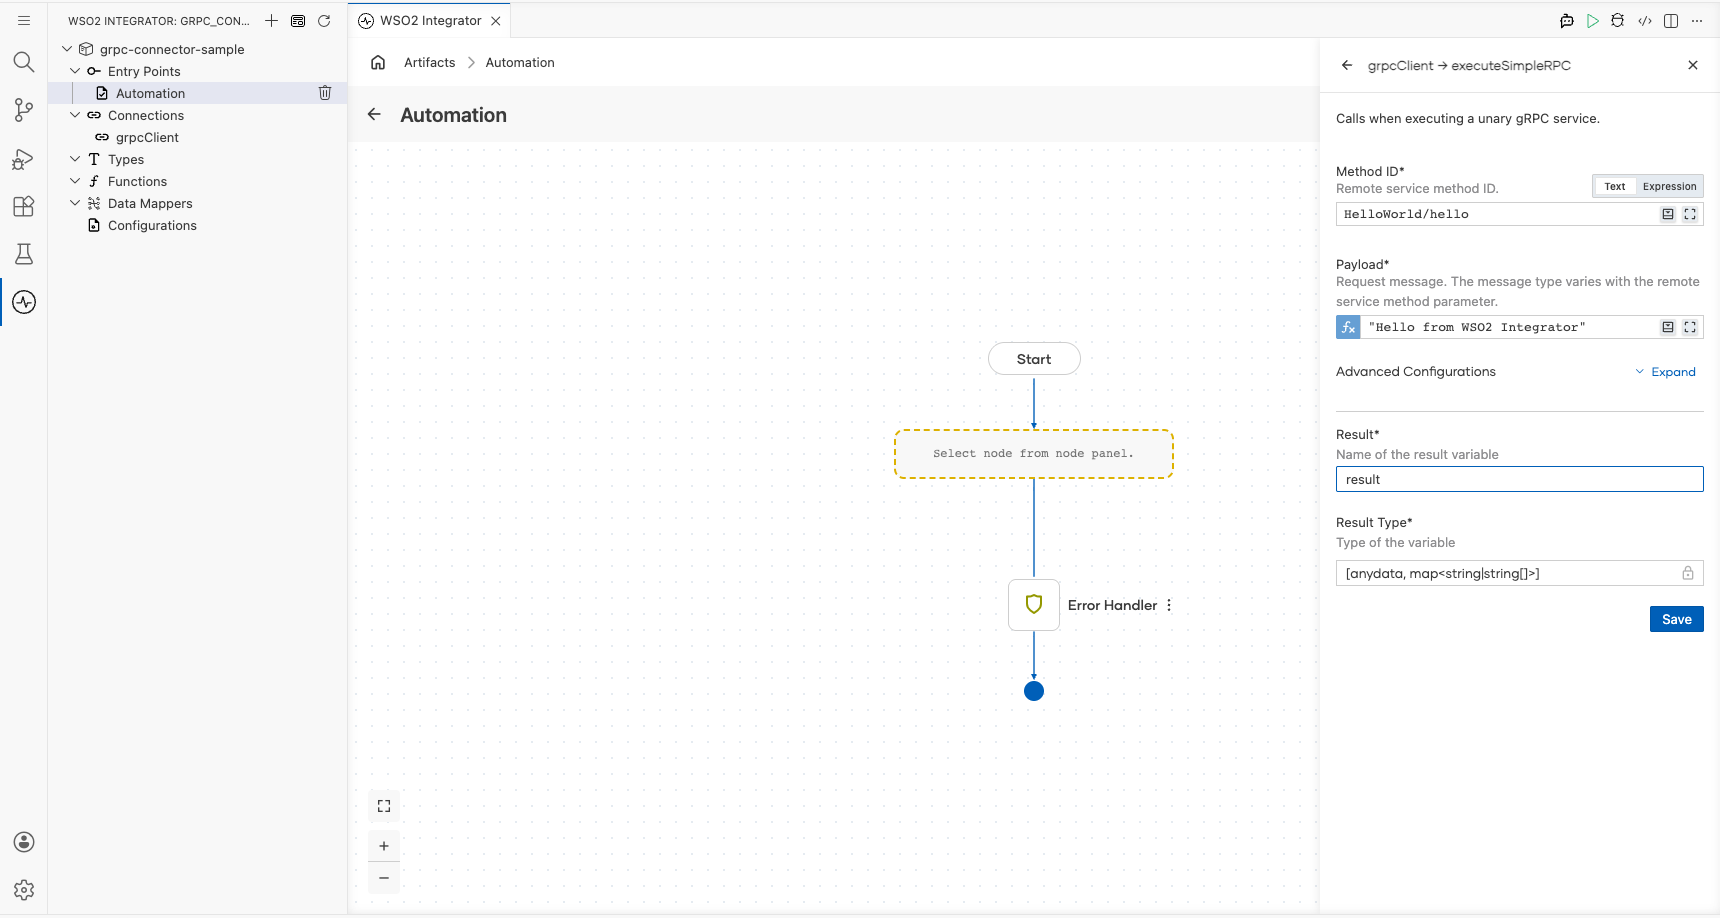The height and width of the screenshot is (918, 1720).
Task: Open Error Handler options menu
Action: pos(1169,605)
